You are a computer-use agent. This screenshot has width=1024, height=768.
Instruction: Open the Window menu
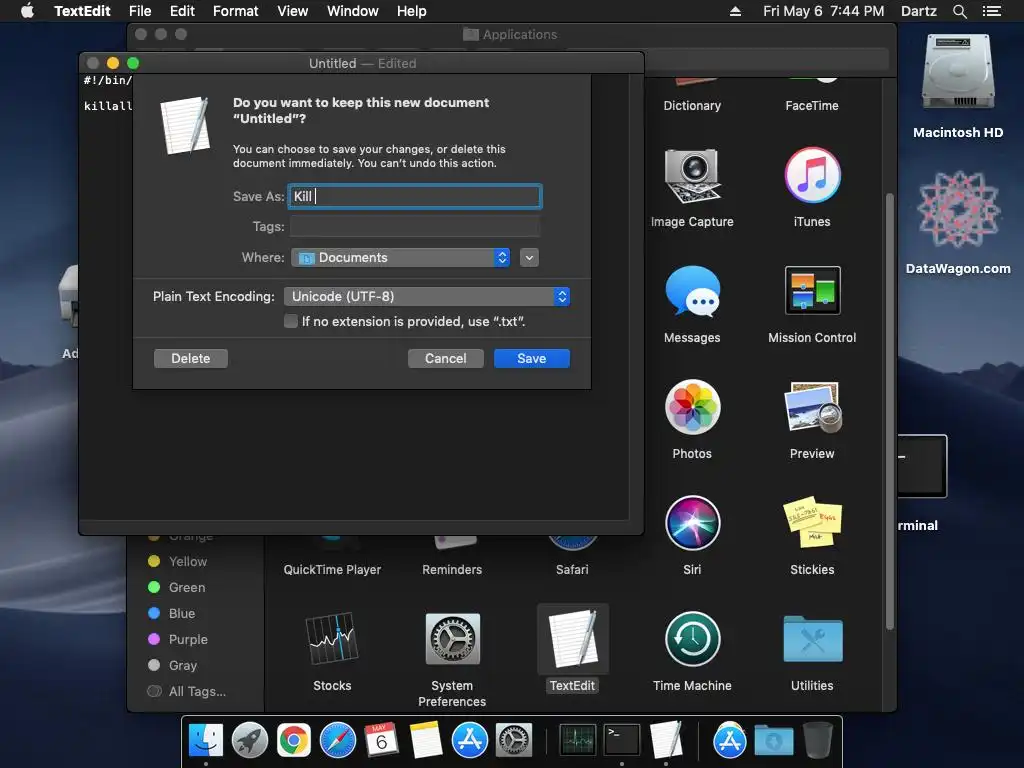353,11
